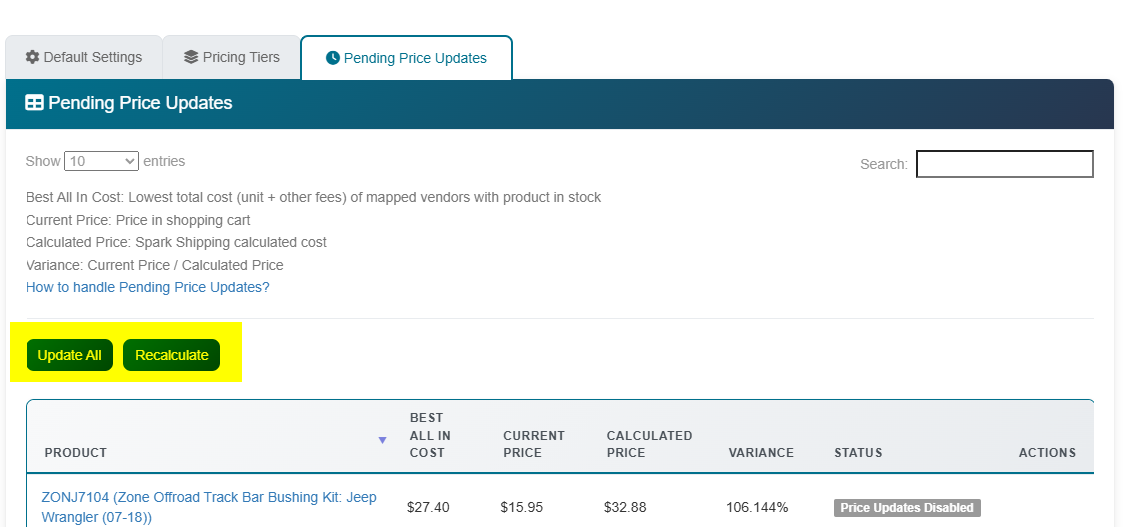Open the How to handle Pending Price Updates link
The height and width of the screenshot is (527, 1128).
point(147,287)
